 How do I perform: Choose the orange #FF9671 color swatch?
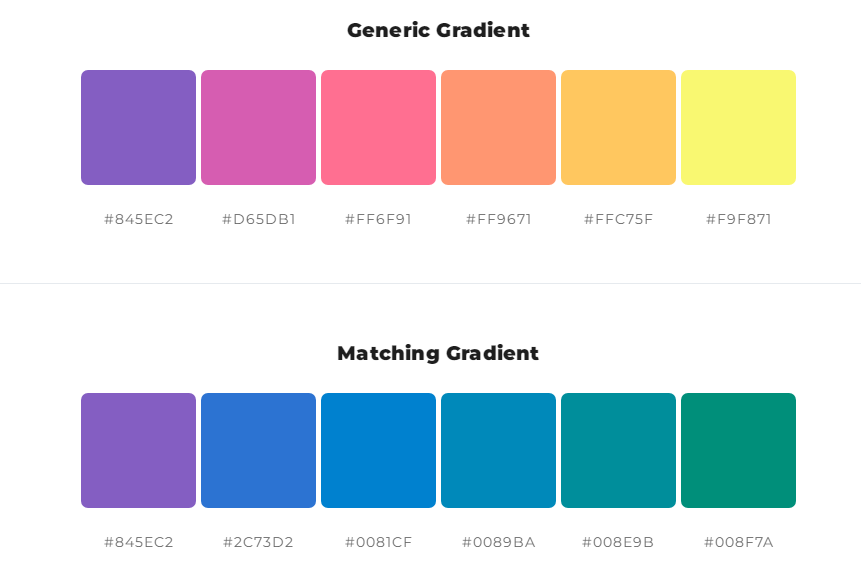(498, 127)
